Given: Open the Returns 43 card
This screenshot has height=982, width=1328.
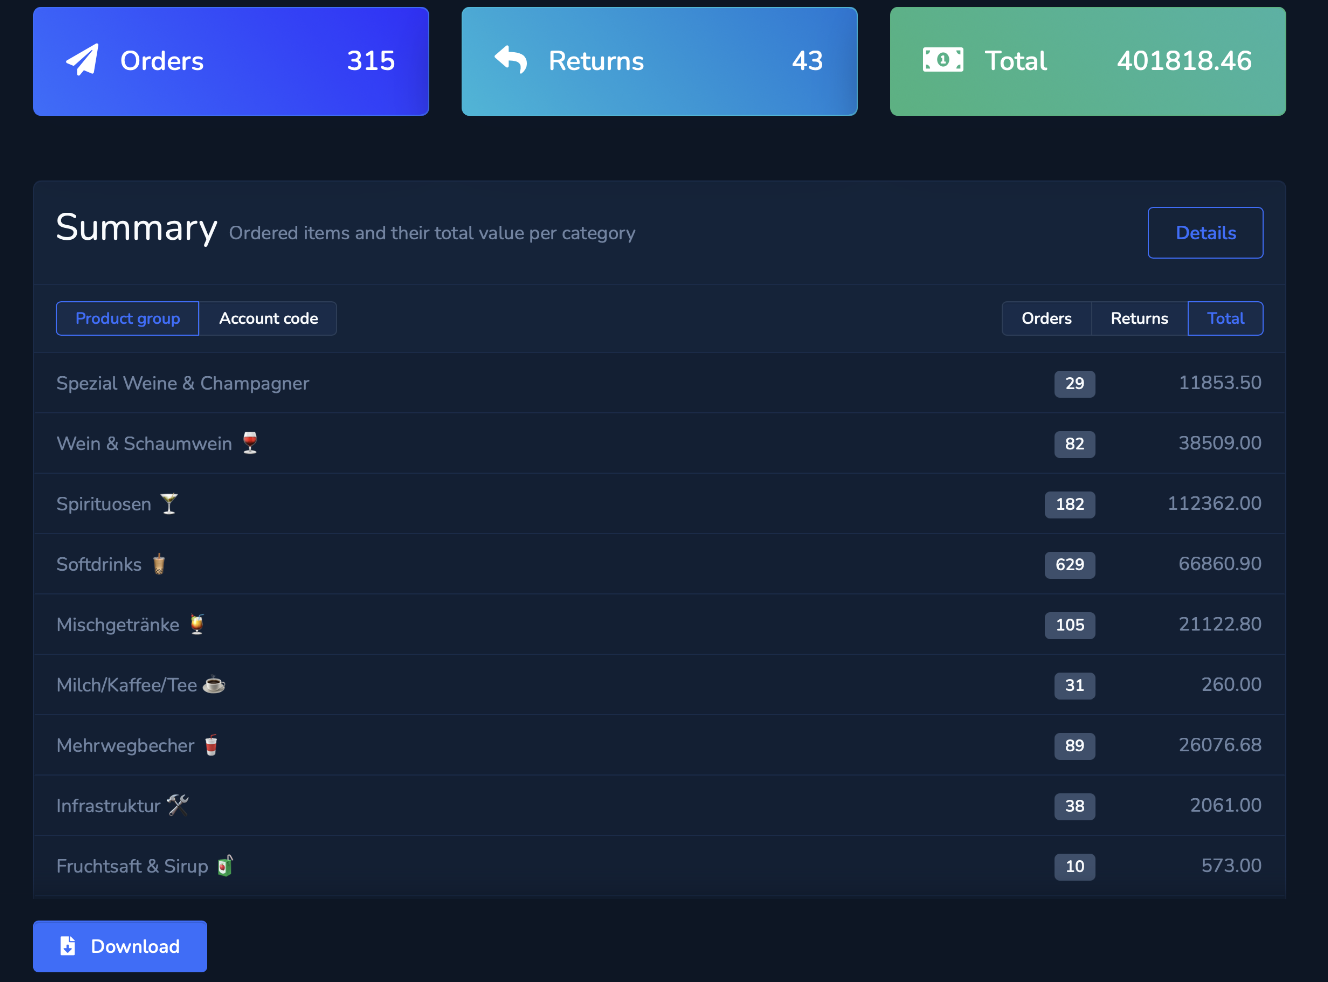Looking at the screenshot, I should pos(659,61).
